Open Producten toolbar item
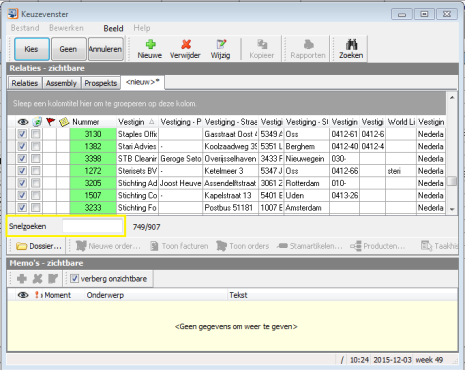This screenshot has width=465, height=370. [x=377, y=246]
